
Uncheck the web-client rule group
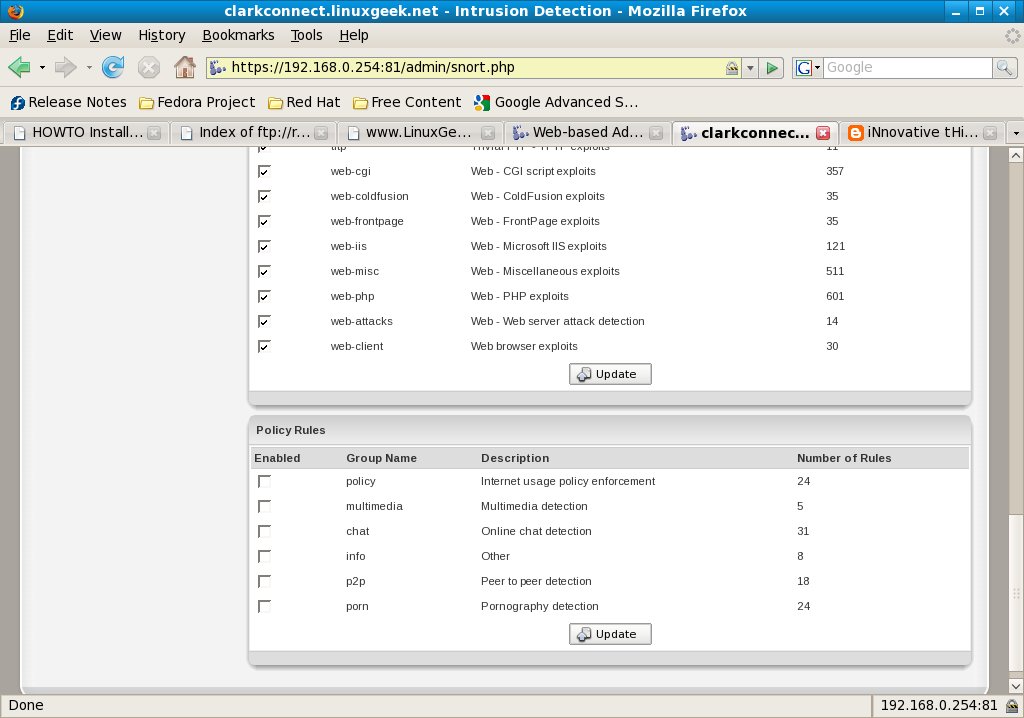(264, 346)
